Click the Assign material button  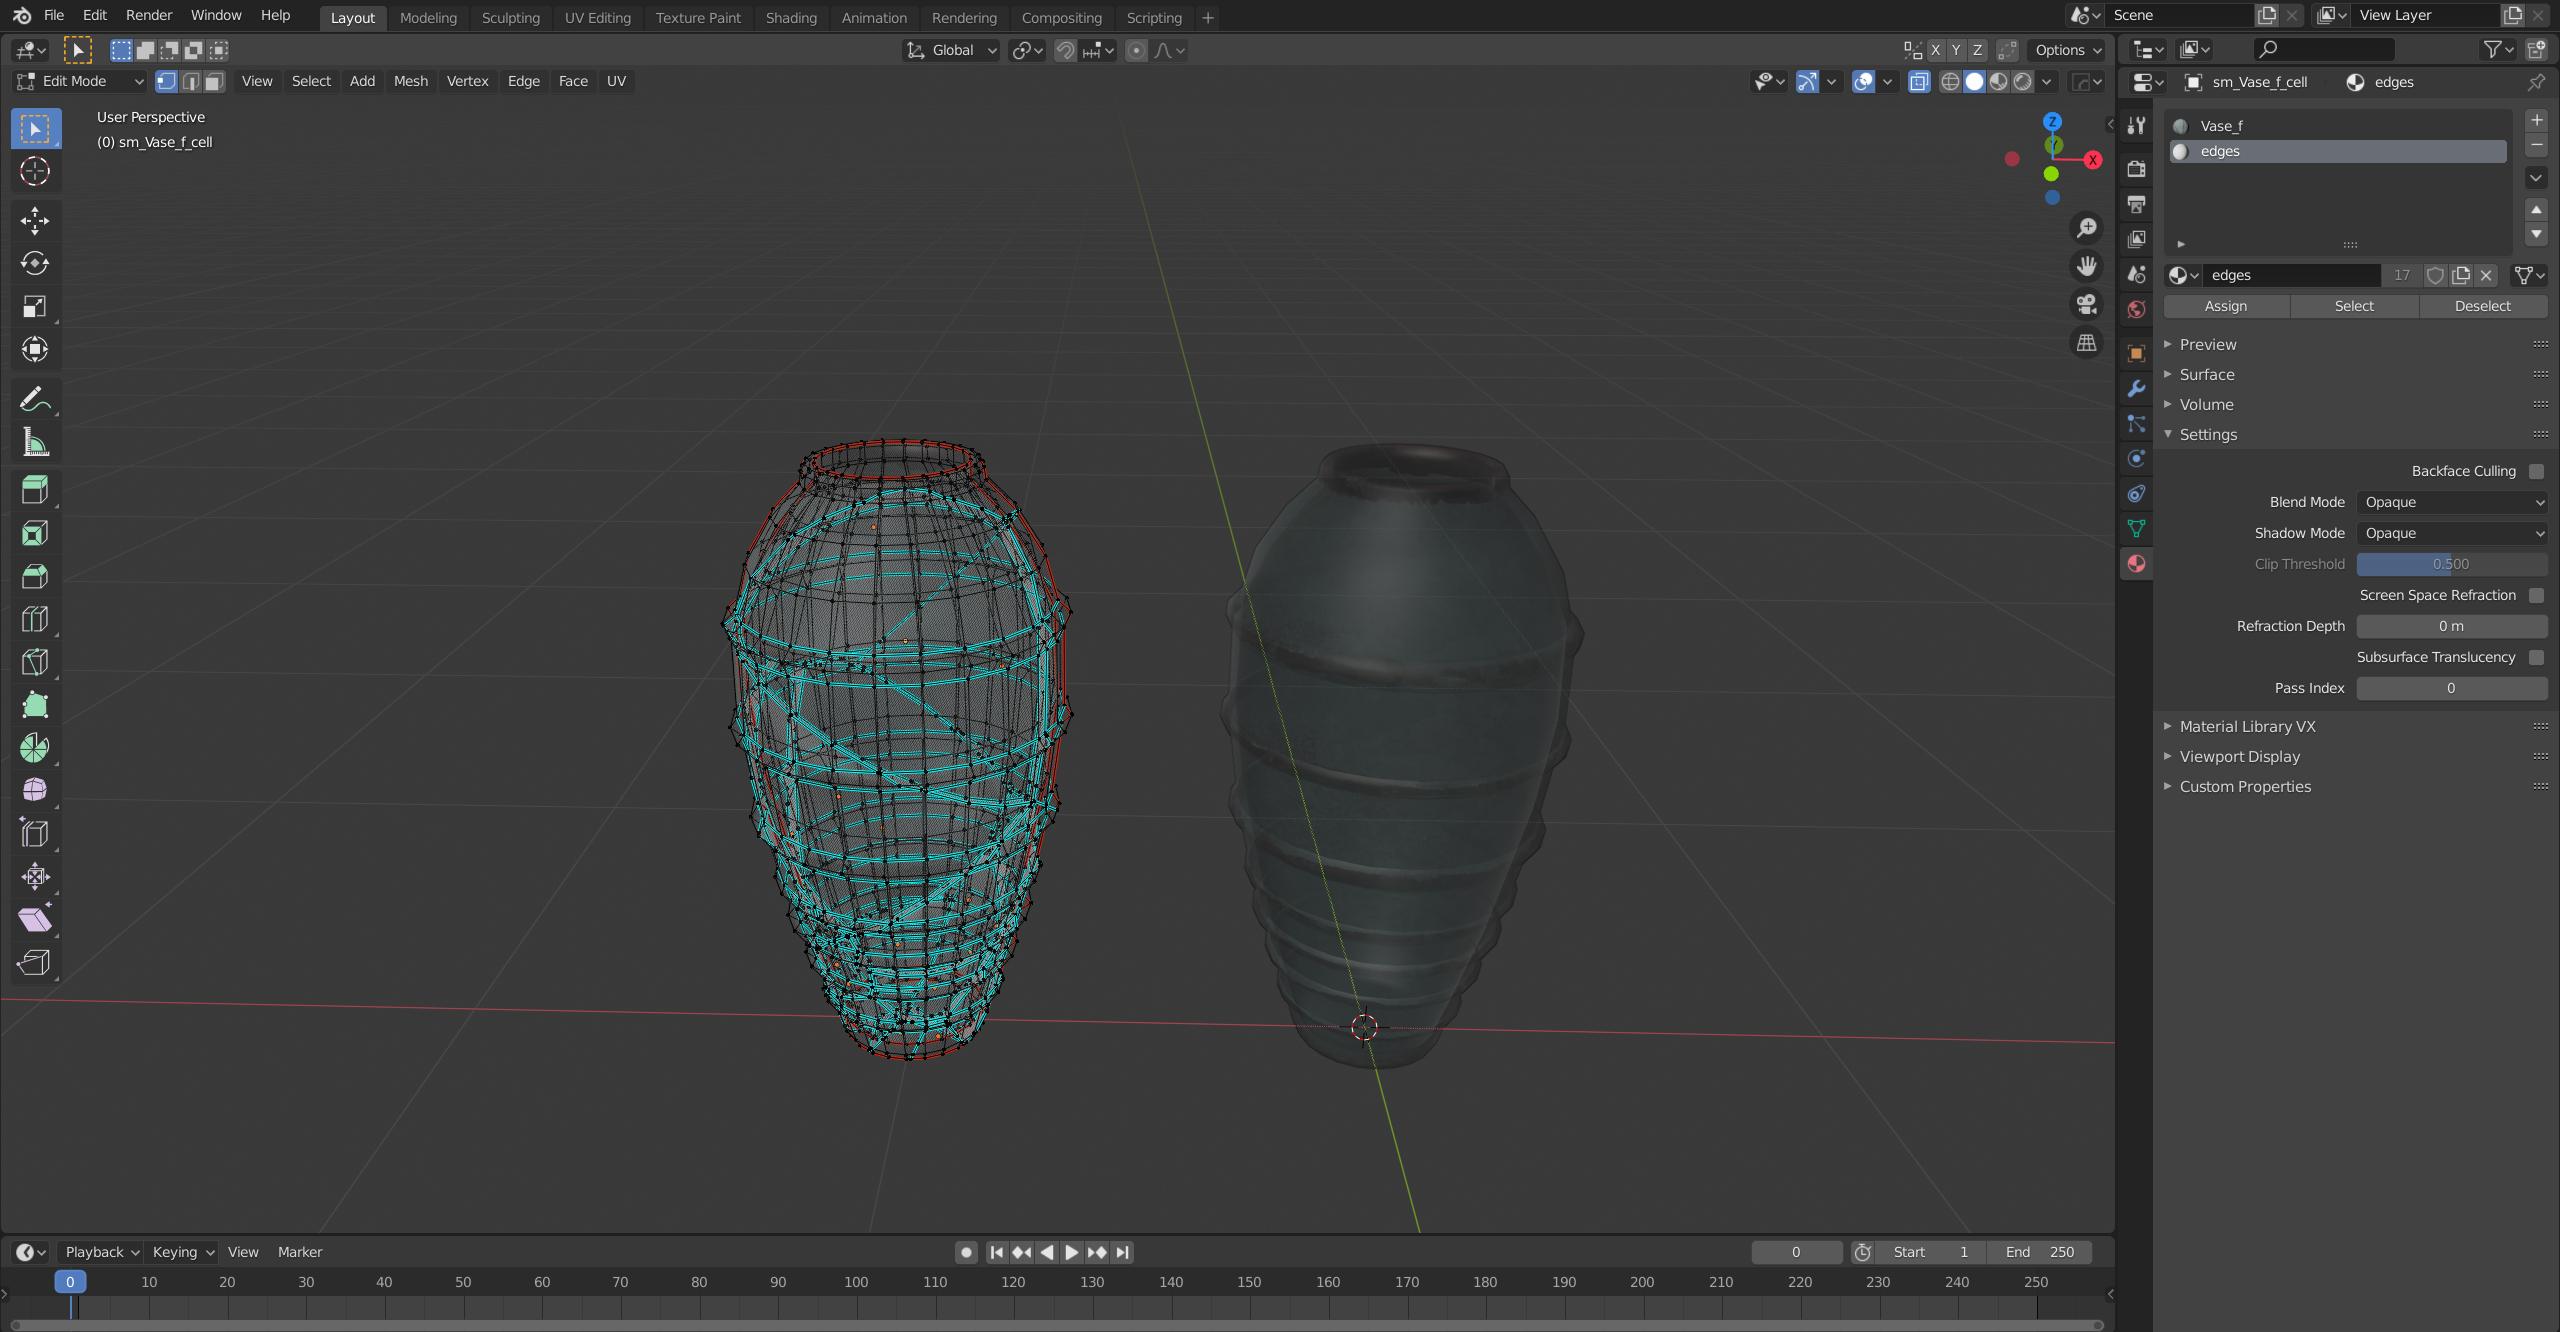point(2225,306)
